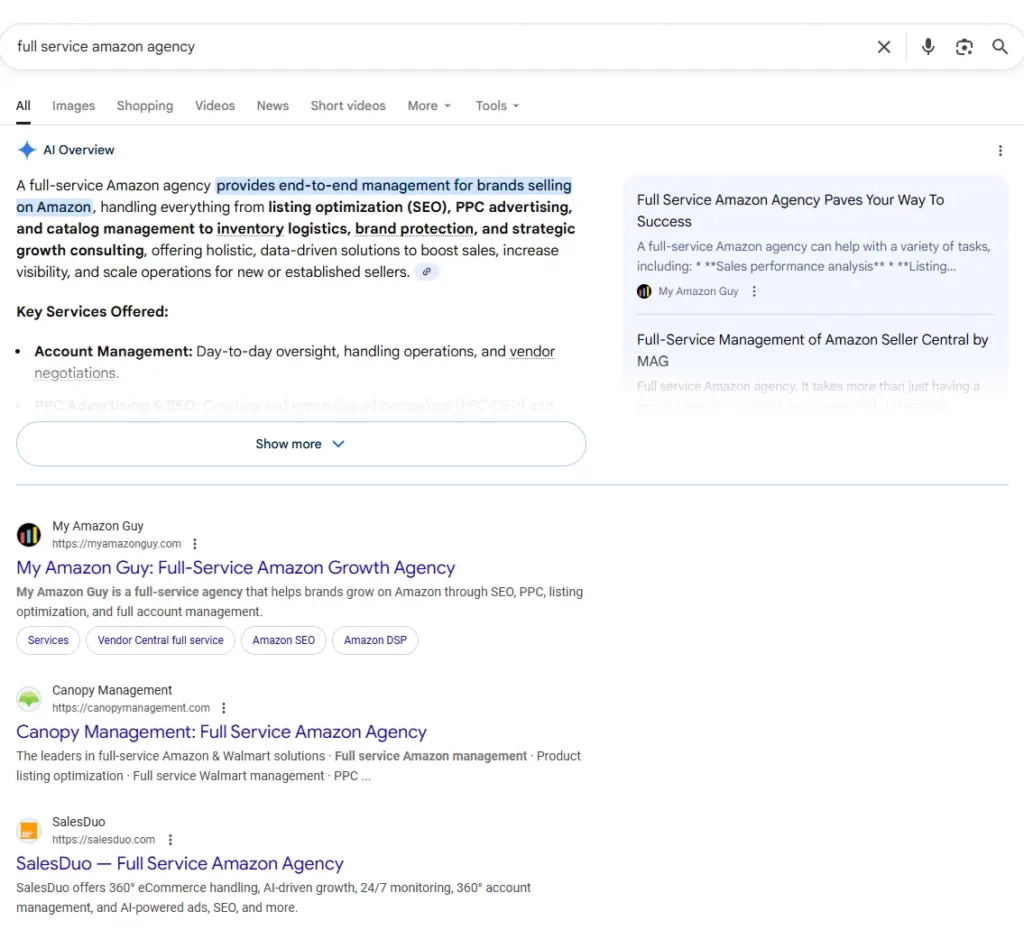Open Google Lens image search
Image resolution: width=1024 pixels, height=939 pixels.
pyautogui.click(x=963, y=46)
